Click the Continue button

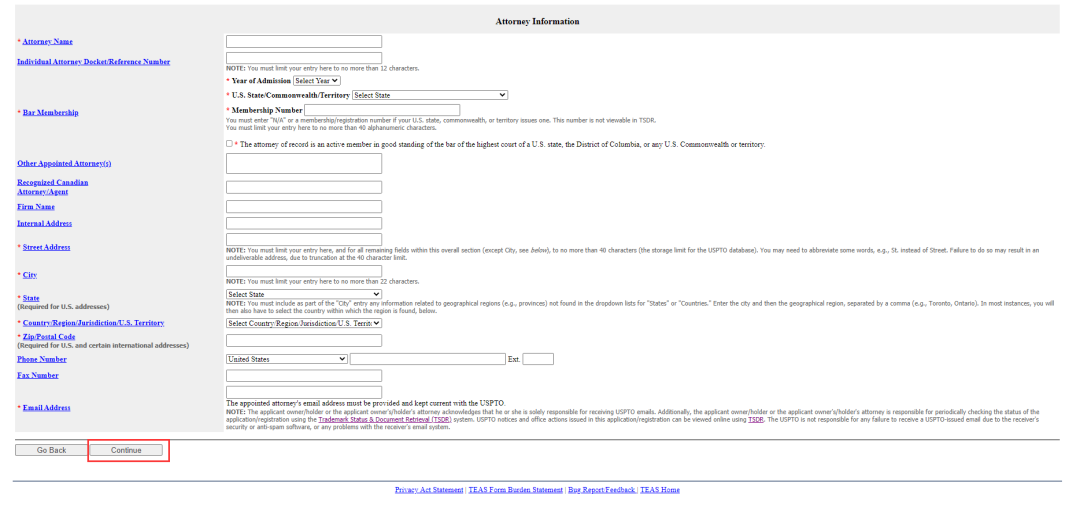[126, 450]
